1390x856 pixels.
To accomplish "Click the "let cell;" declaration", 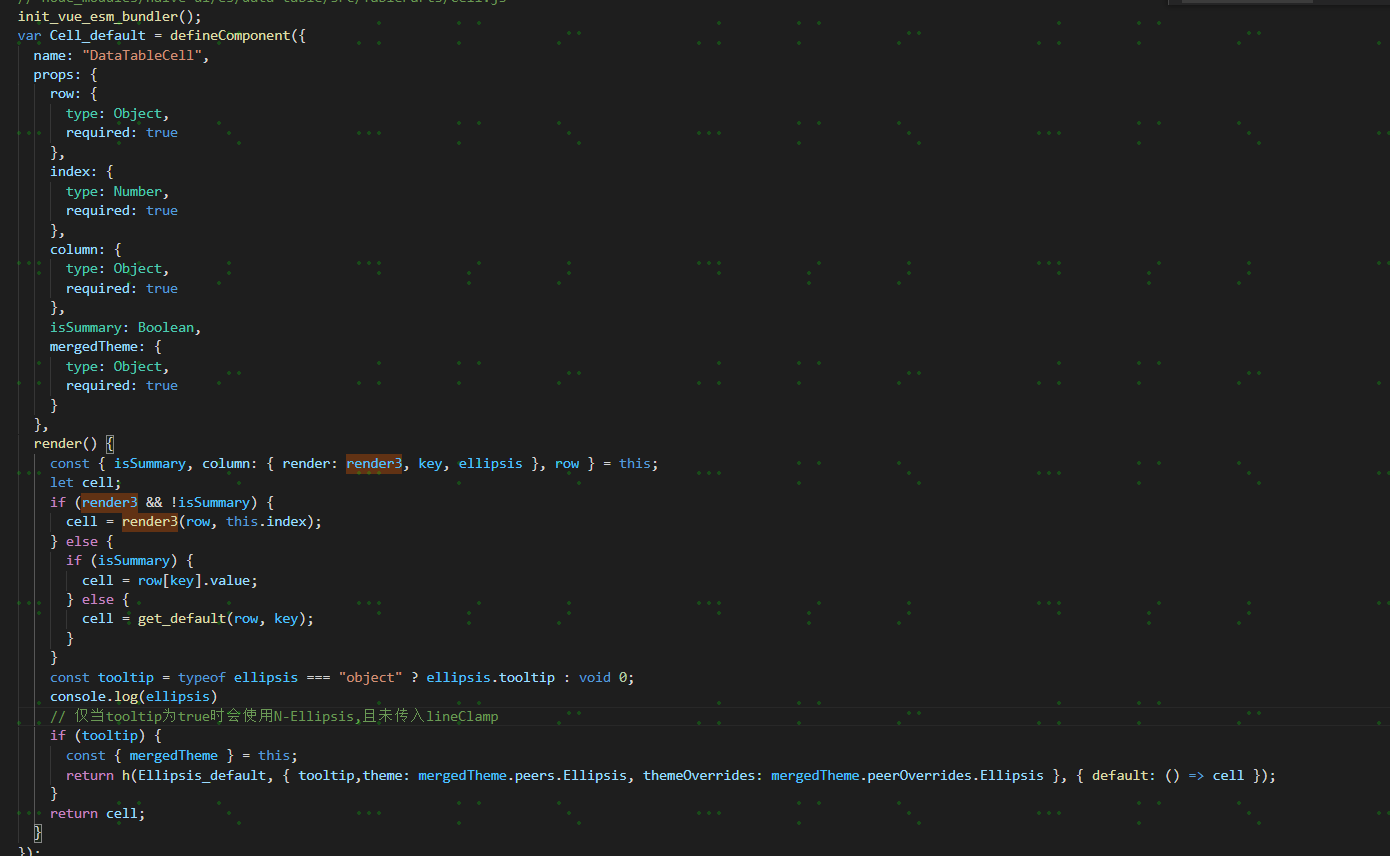I will [86, 483].
